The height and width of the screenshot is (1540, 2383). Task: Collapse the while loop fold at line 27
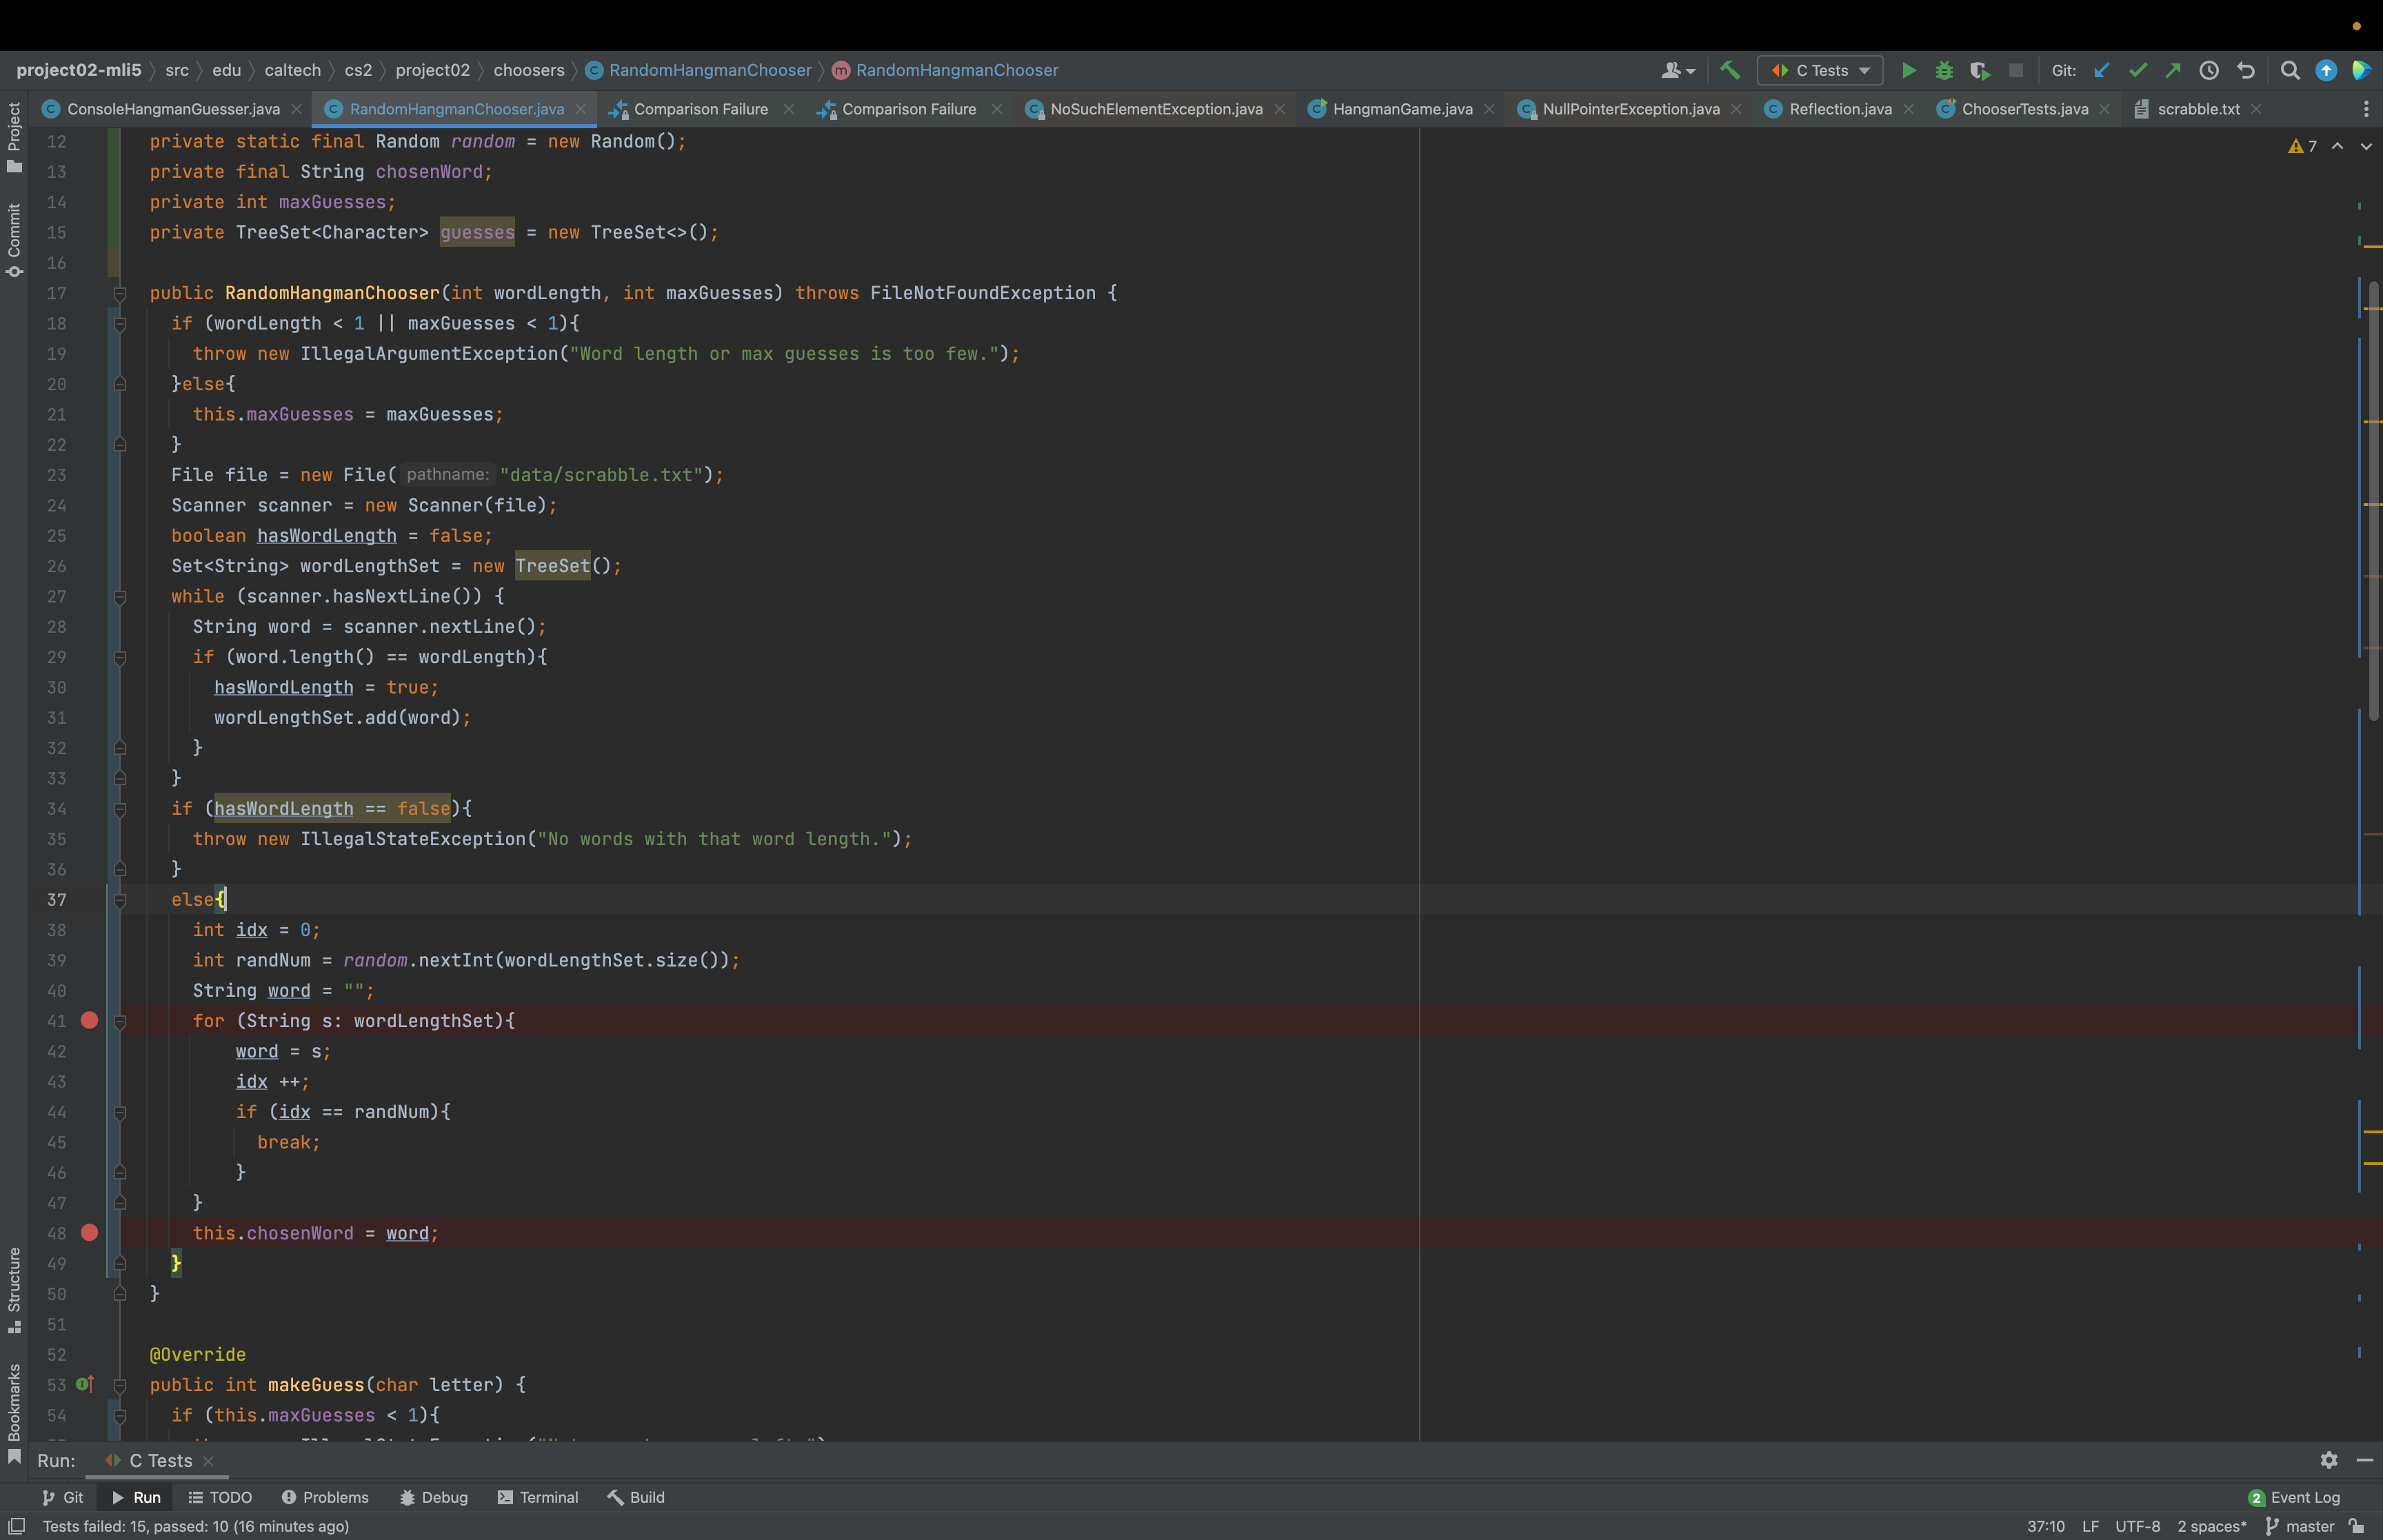pos(120,597)
